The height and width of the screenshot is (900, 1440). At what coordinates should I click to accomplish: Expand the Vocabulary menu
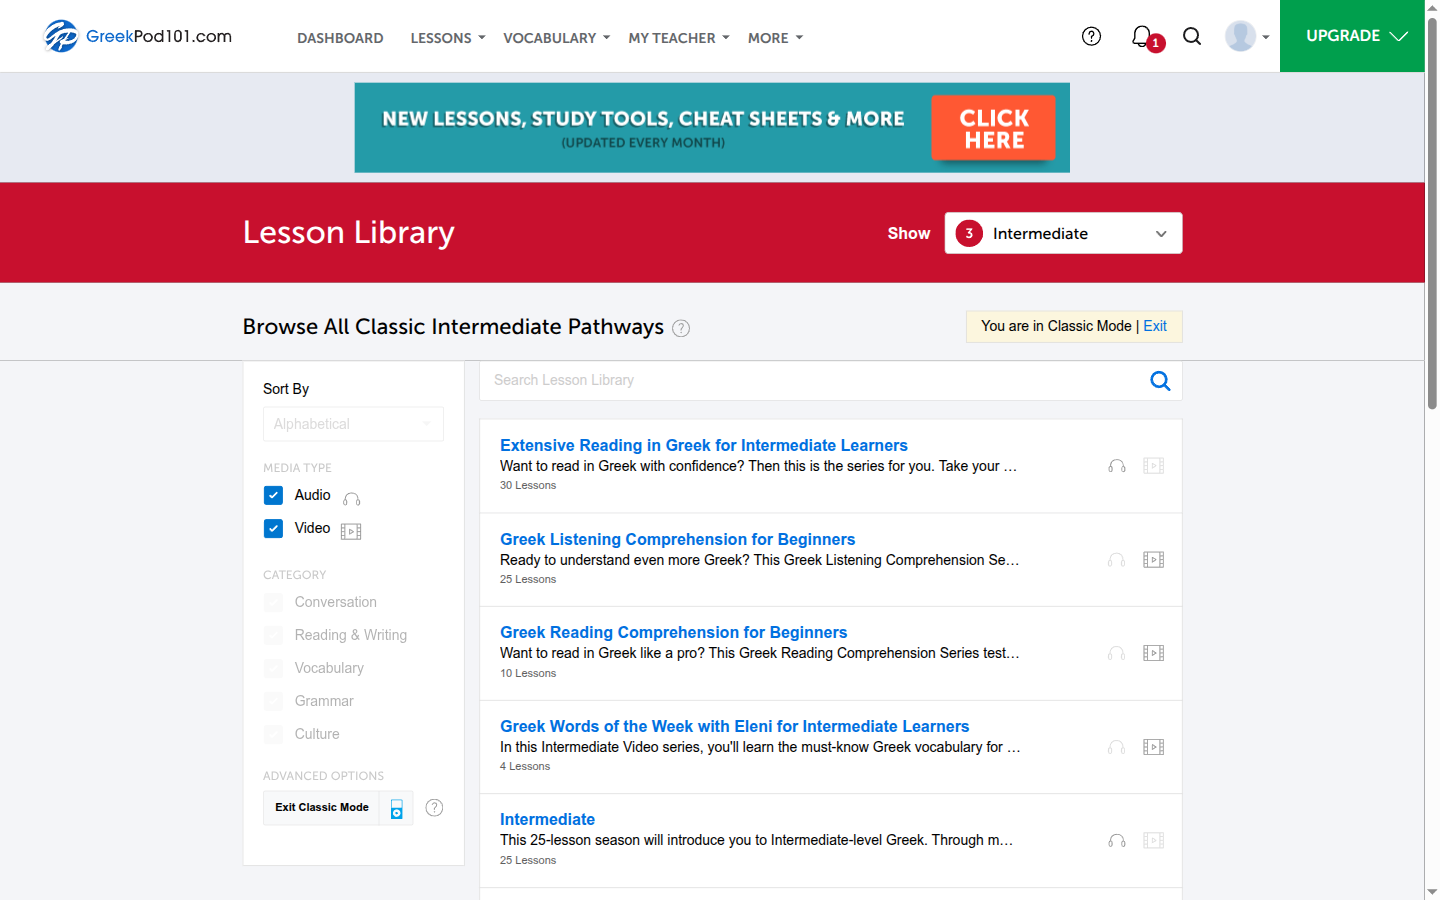pos(556,38)
